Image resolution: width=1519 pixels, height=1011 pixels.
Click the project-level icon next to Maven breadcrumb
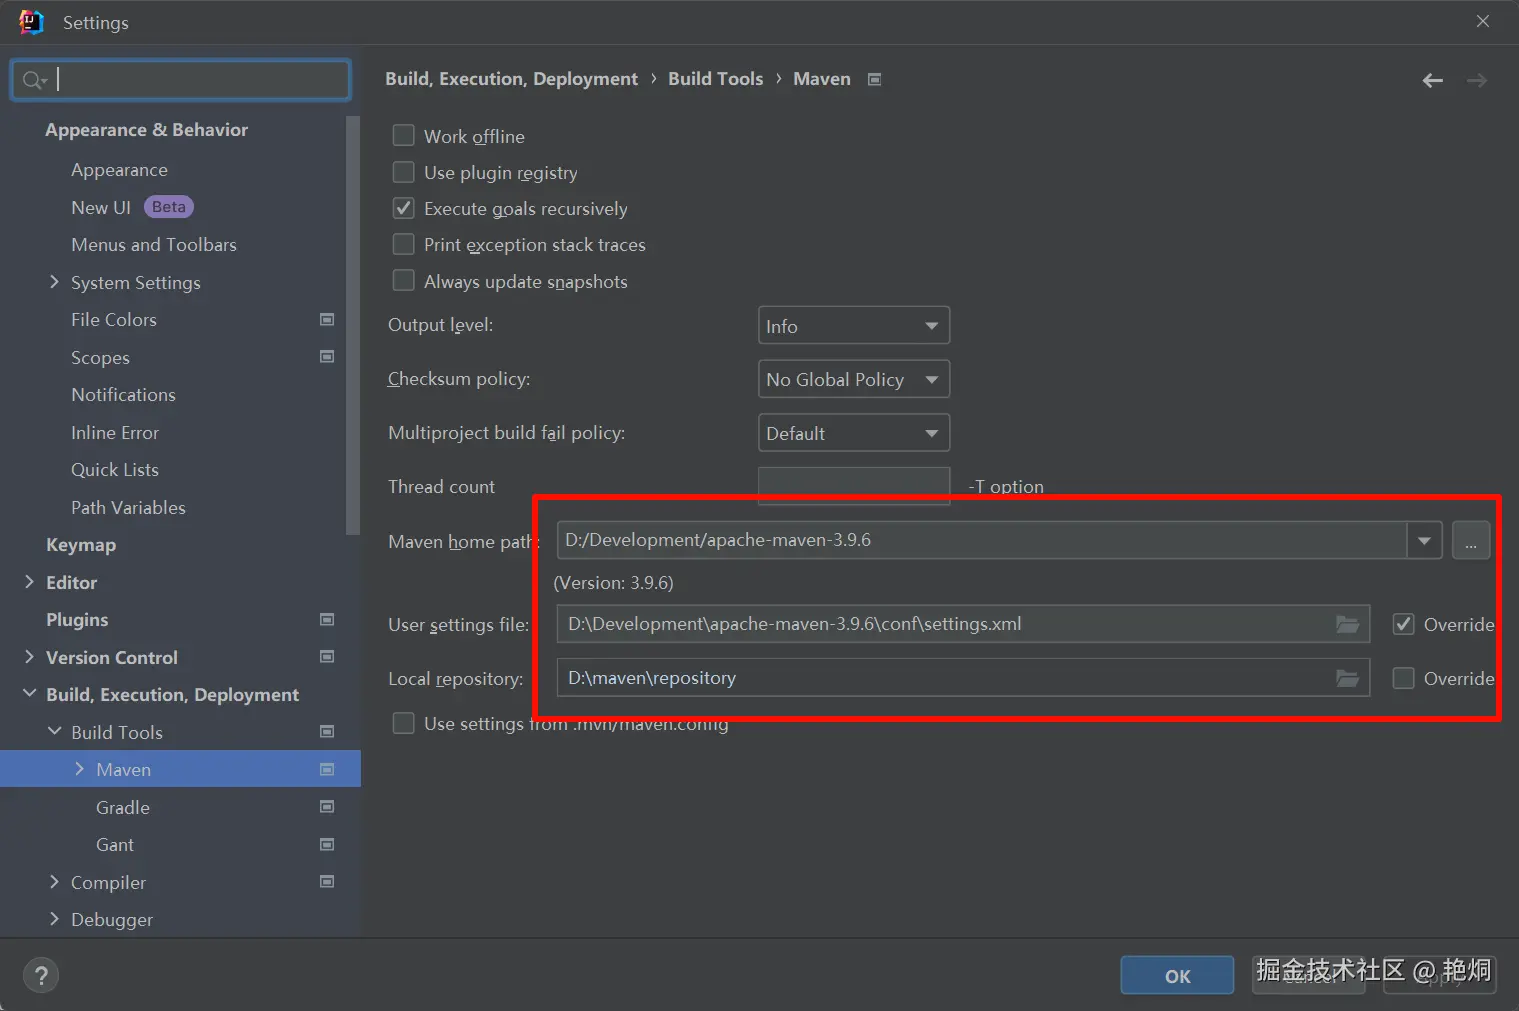pyautogui.click(x=874, y=79)
